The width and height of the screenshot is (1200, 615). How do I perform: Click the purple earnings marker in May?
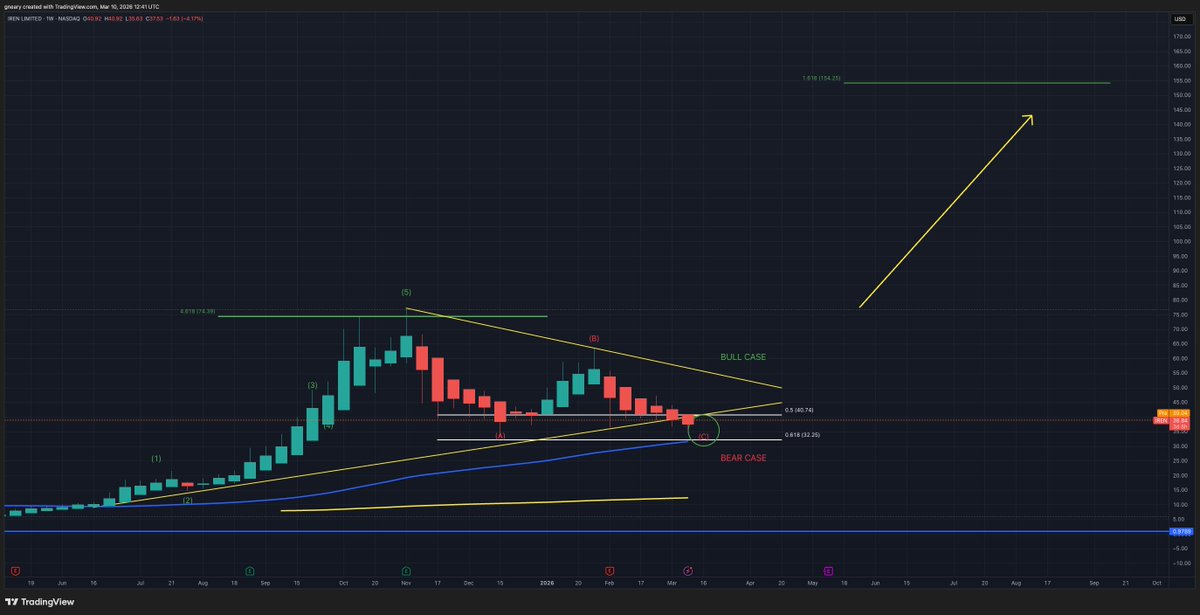828,569
